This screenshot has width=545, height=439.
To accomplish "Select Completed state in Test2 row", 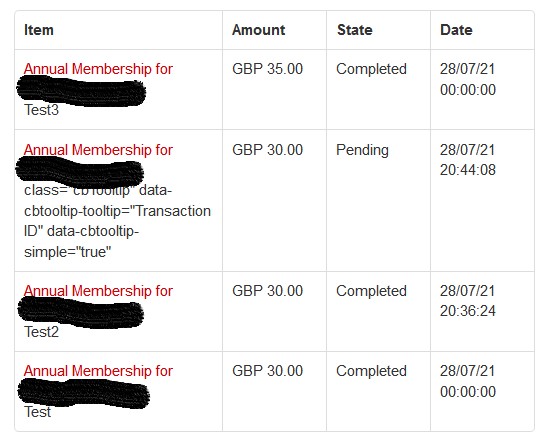I will point(371,291).
